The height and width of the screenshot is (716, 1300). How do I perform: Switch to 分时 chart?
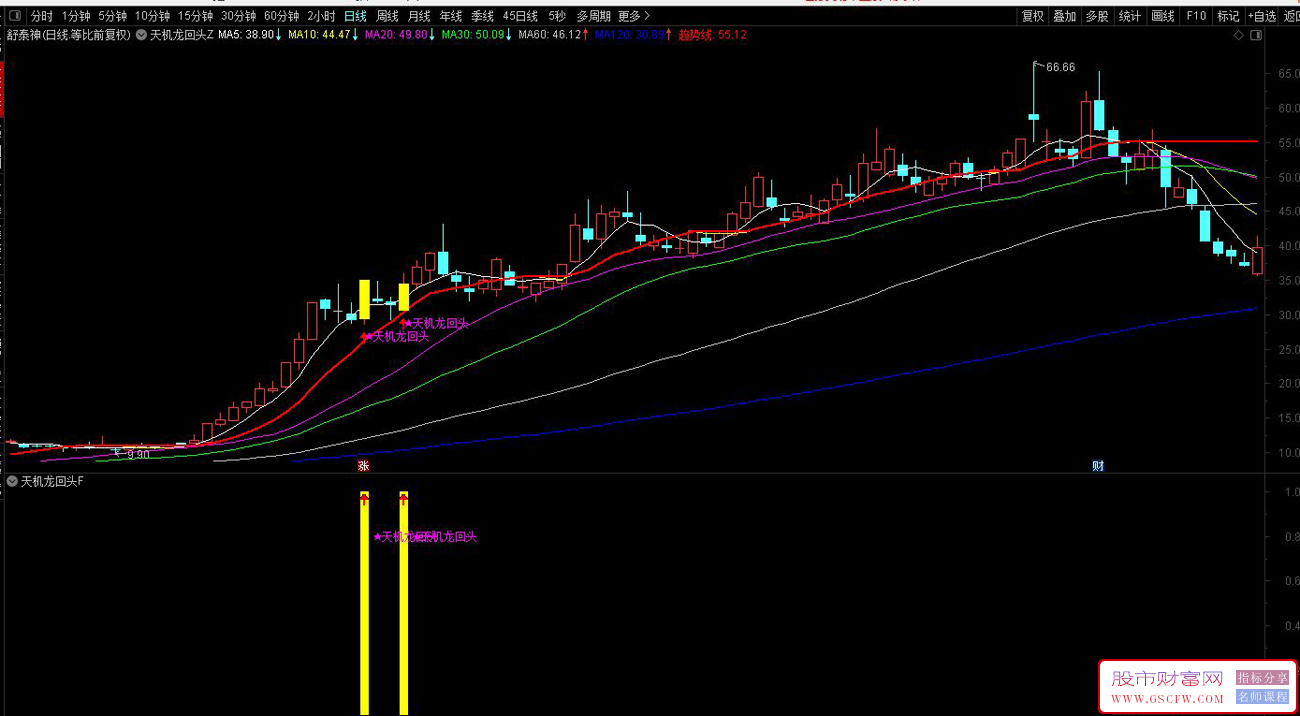pyautogui.click(x=42, y=16)
